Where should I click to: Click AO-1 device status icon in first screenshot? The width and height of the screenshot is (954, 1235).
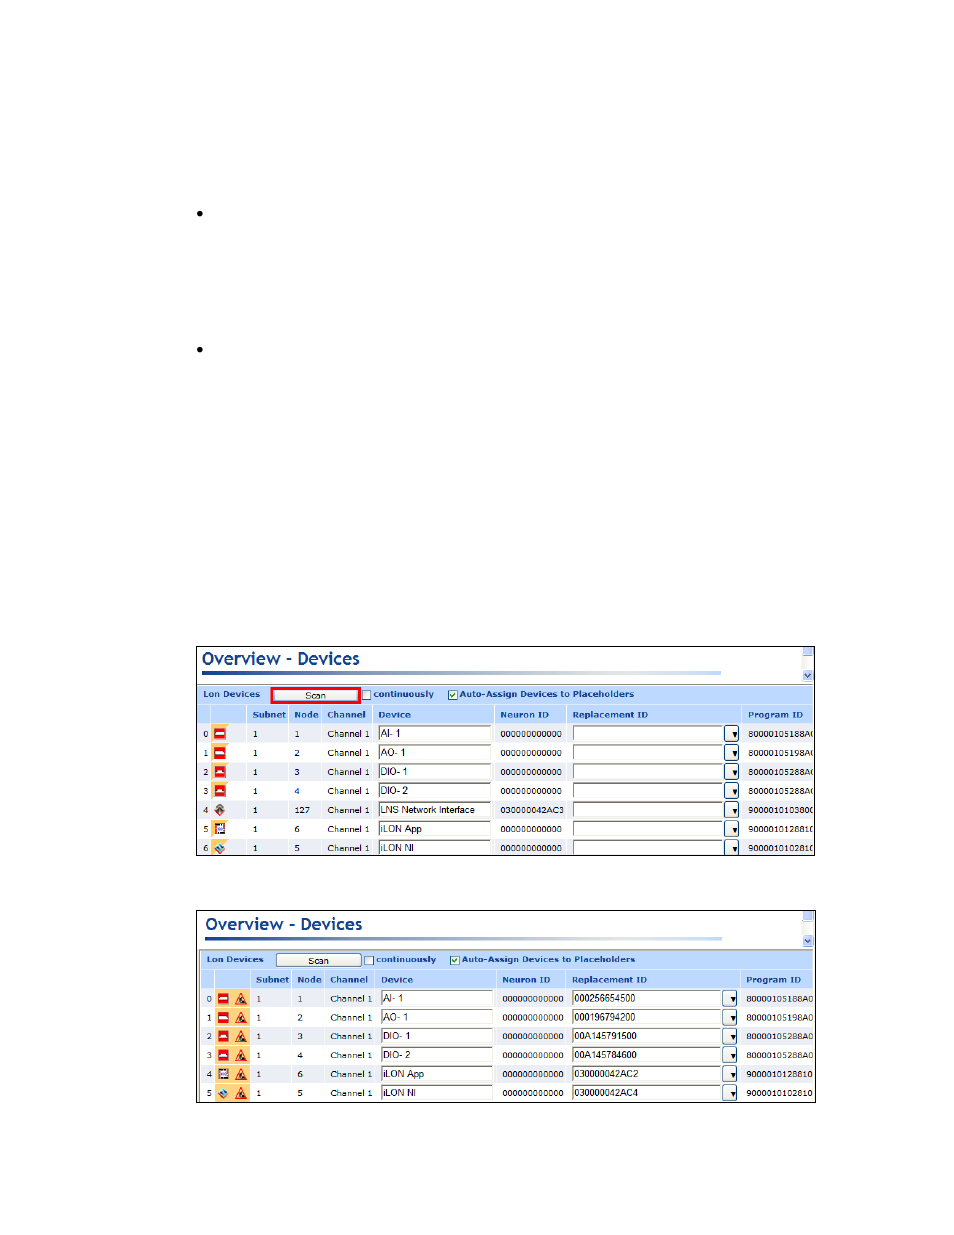[220, 753]
